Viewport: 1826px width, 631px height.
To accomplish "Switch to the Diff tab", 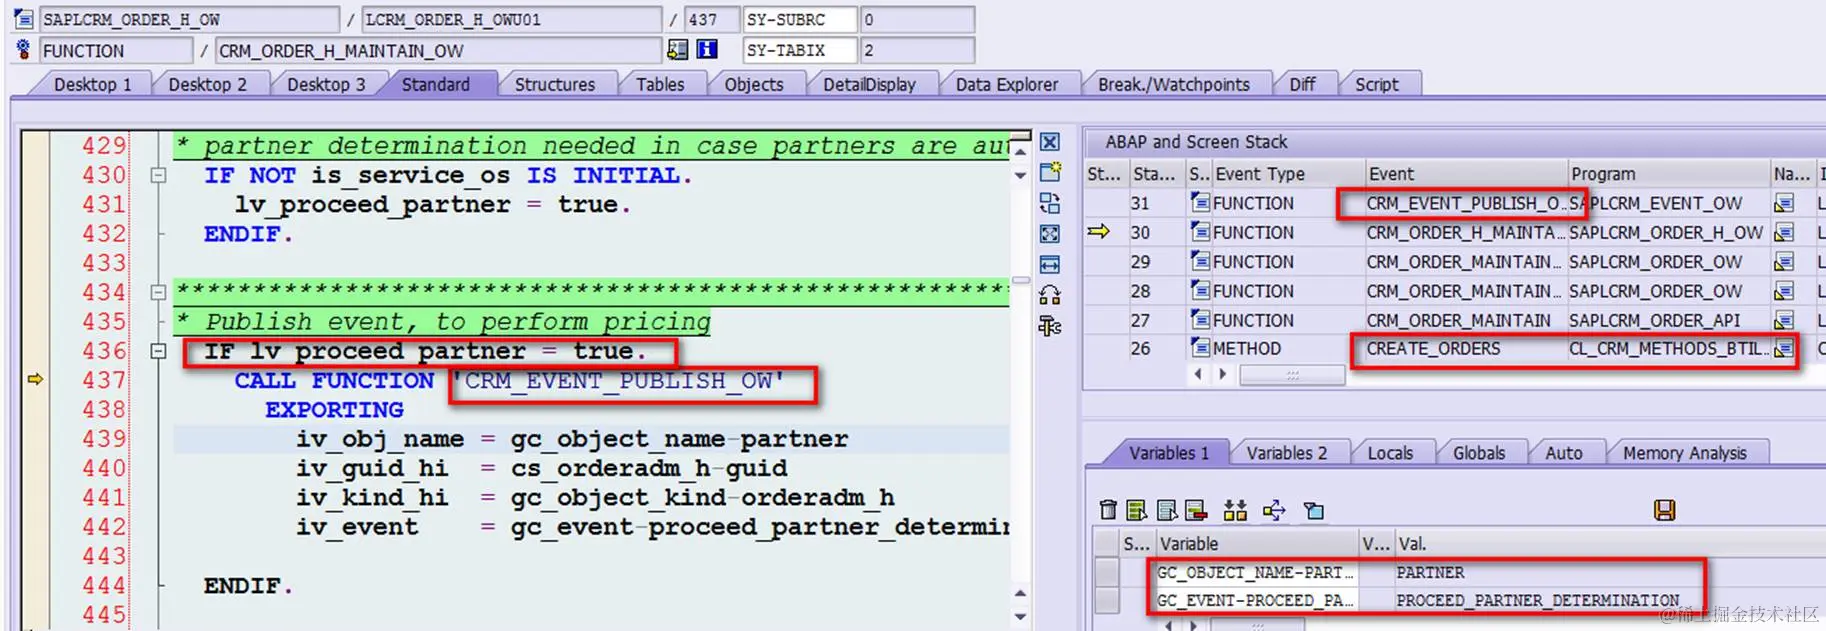I will 1302,84.
